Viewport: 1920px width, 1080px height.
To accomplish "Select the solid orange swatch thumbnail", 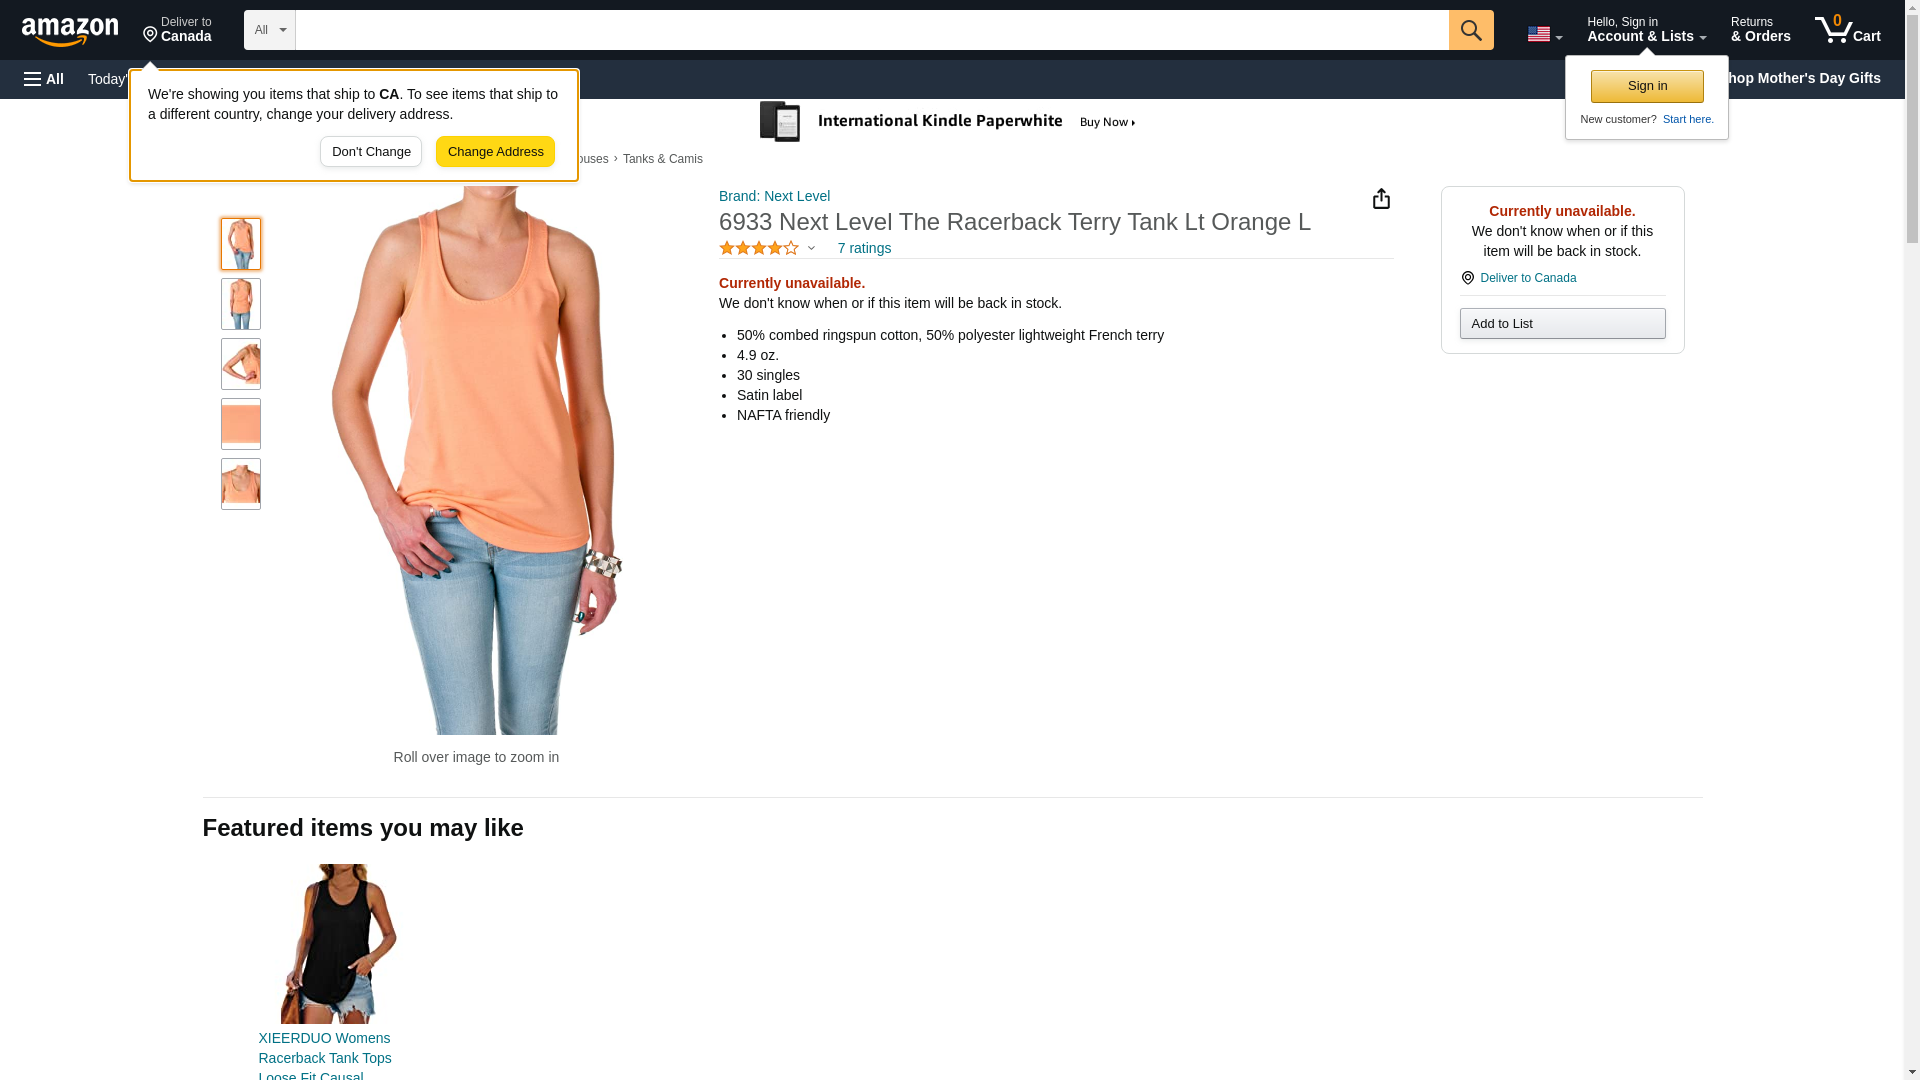I will click(241, 424).
